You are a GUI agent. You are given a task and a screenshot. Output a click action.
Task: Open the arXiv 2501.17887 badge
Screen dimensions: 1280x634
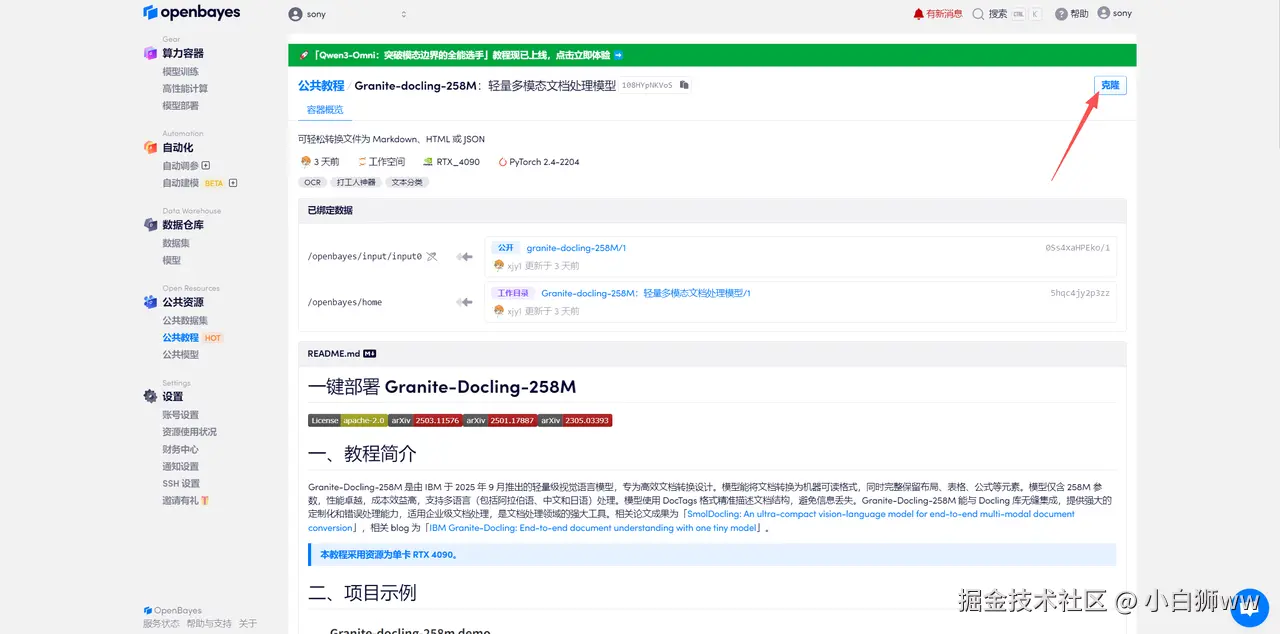(x=500, y=420)
